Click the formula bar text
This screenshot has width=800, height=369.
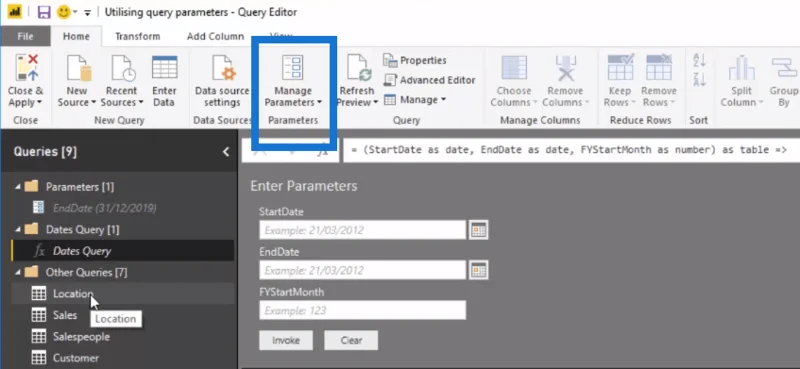[x=569, y=150]
